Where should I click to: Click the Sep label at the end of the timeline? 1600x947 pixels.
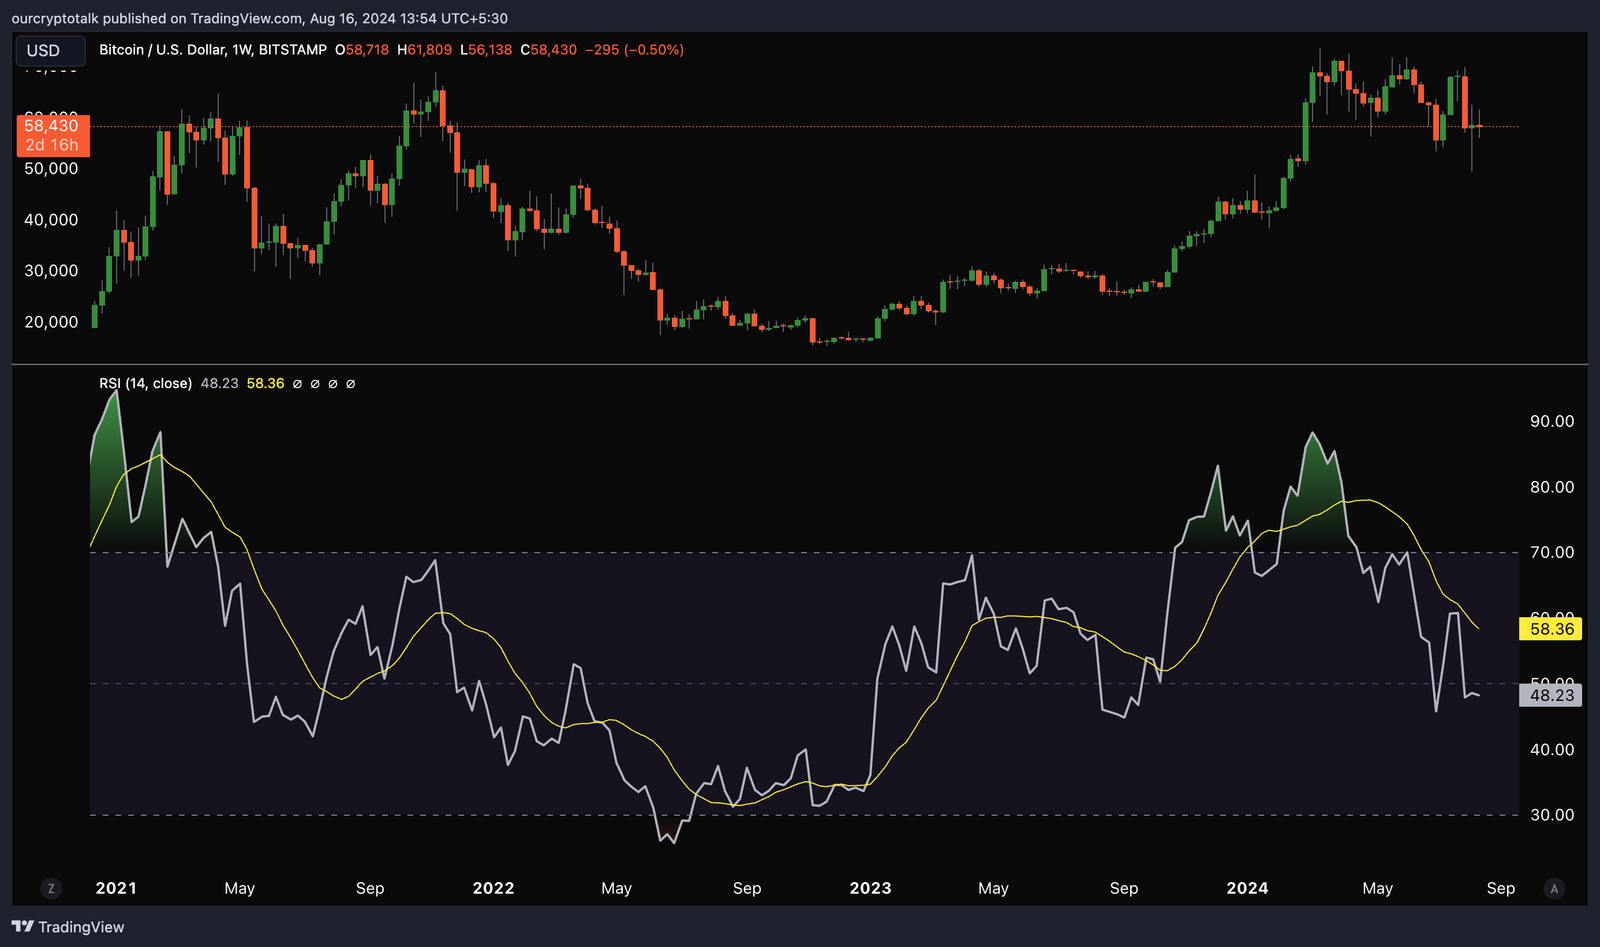1501,888
